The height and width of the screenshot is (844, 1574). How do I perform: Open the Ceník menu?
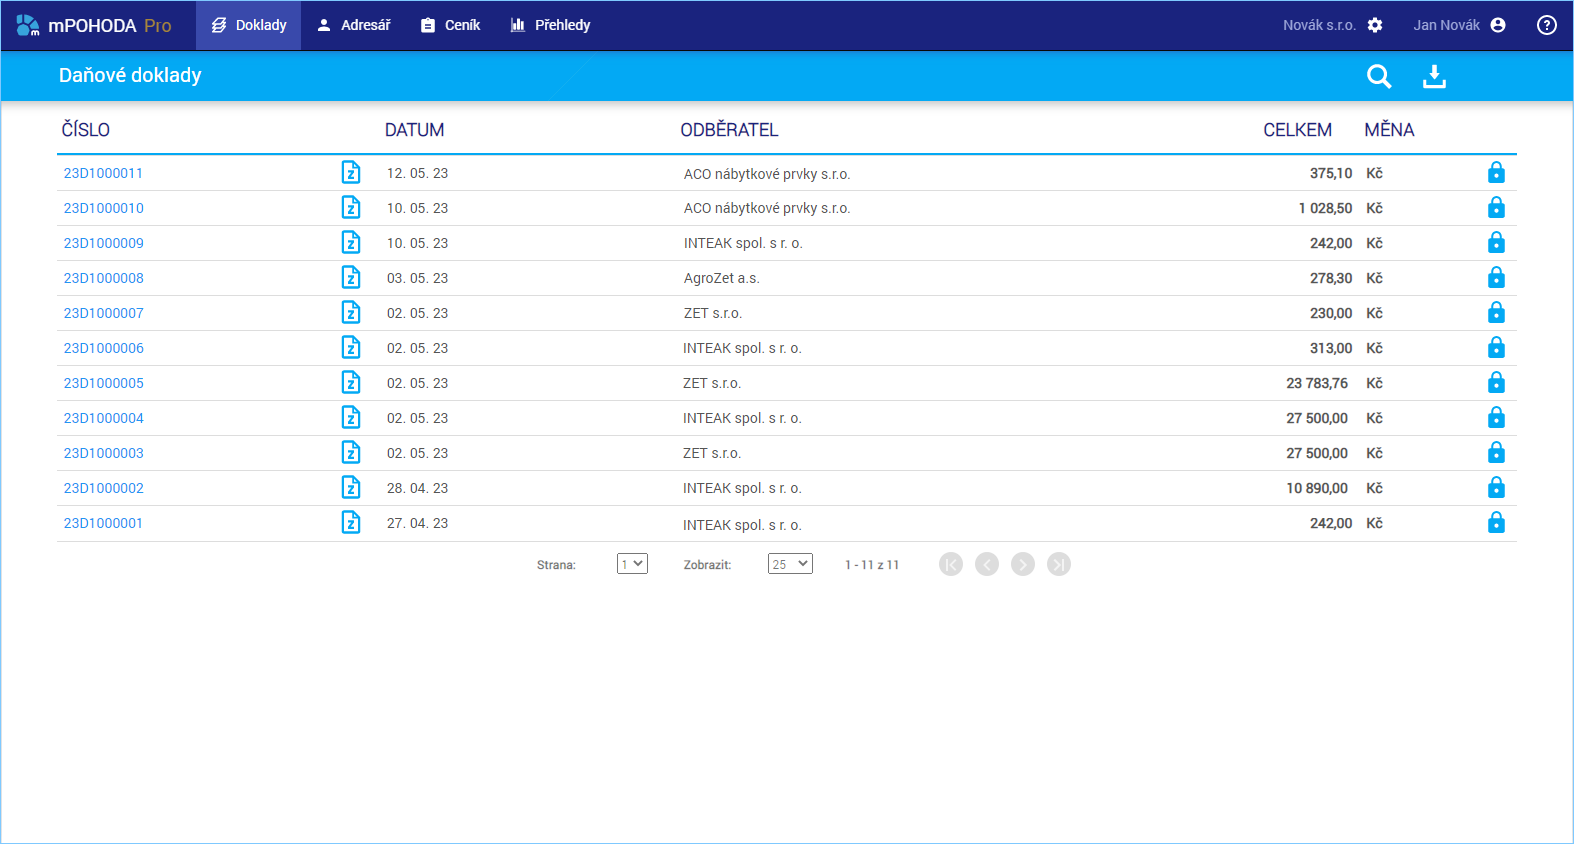(x=451, y=25)
